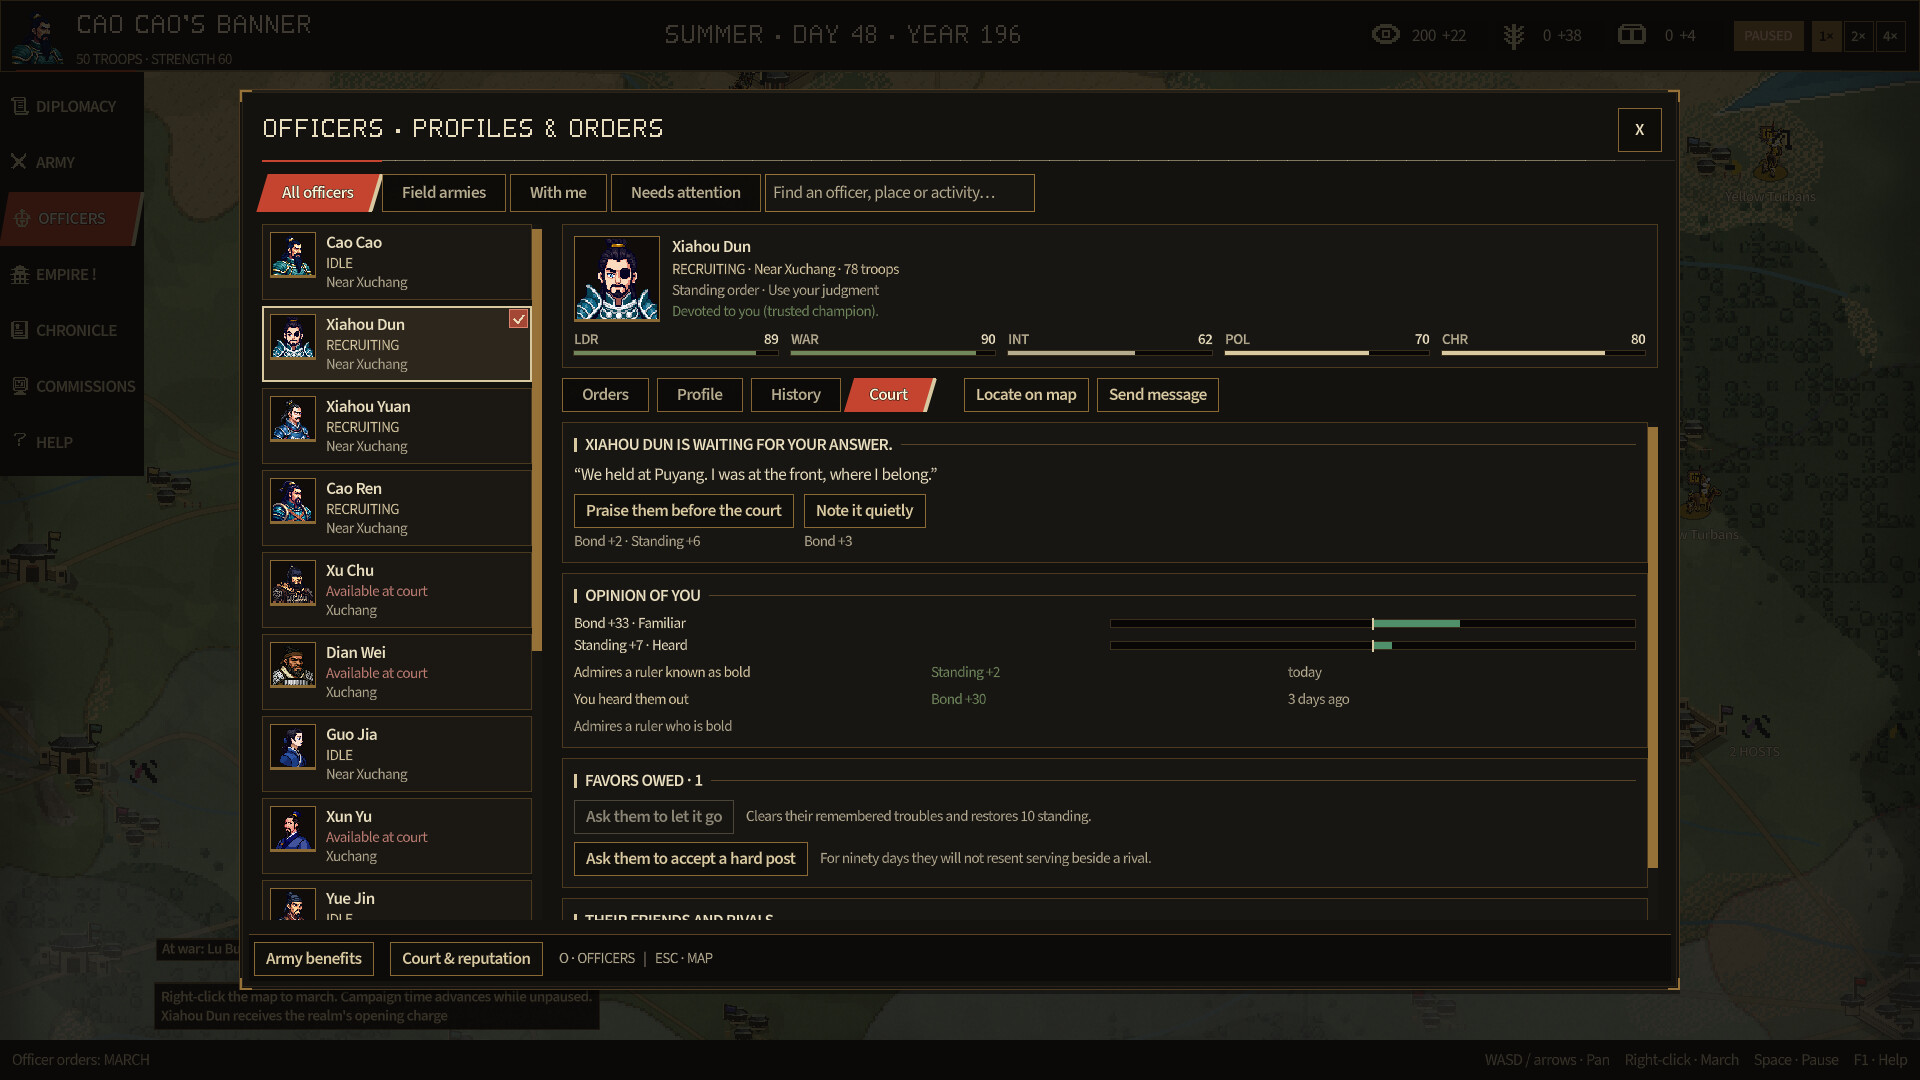Show officers With me tab
The image size is (1920, 1080).
pyautogui.click(x=558, y=193)
